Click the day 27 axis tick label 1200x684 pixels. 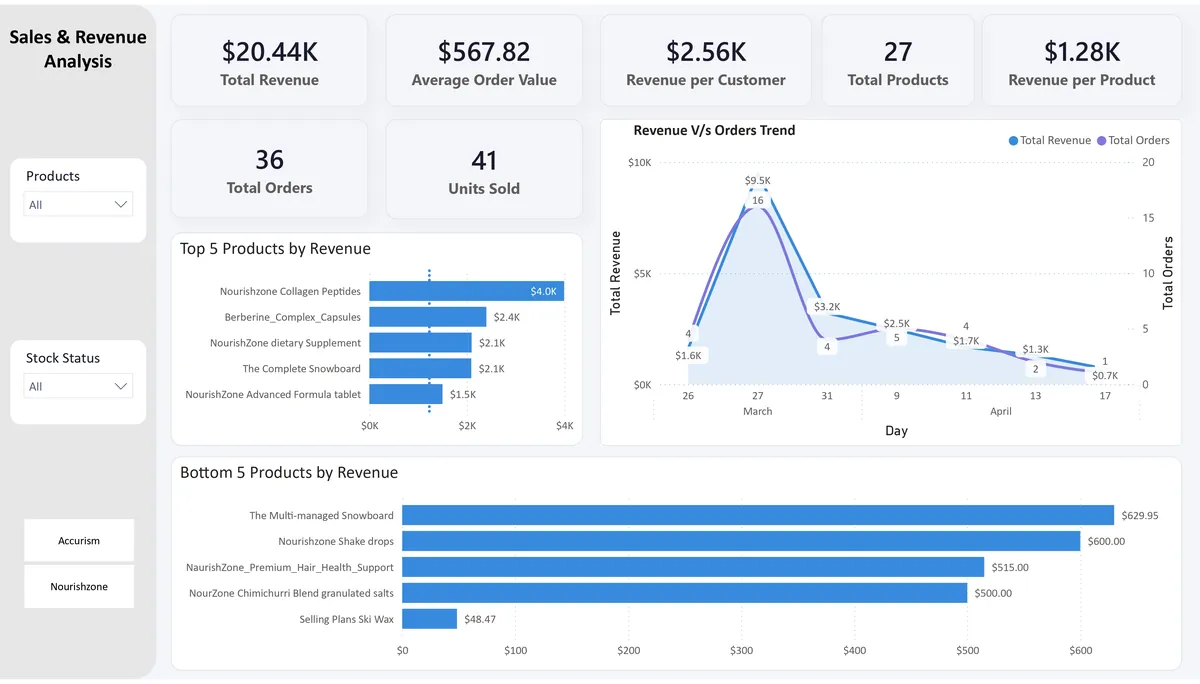coord(758,396)
